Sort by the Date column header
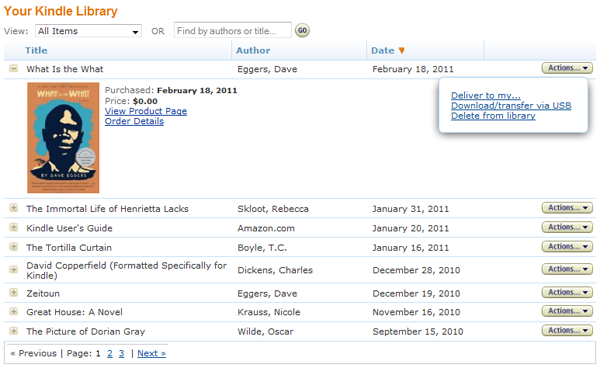The image size is (600, 368). click(x=383, y=50)
